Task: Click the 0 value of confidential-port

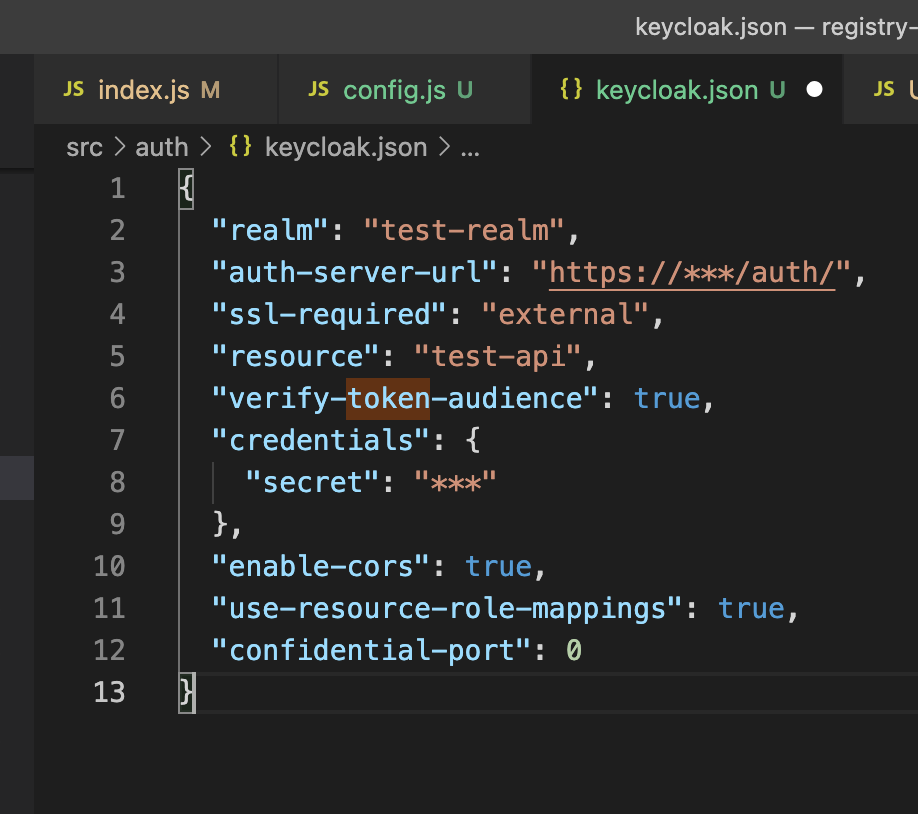Action: 574,651
